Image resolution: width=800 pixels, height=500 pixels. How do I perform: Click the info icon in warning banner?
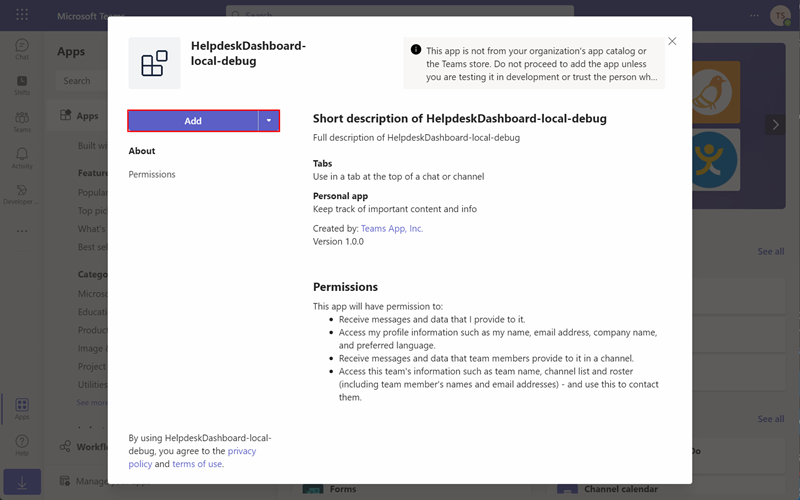(x=416, y=49)
